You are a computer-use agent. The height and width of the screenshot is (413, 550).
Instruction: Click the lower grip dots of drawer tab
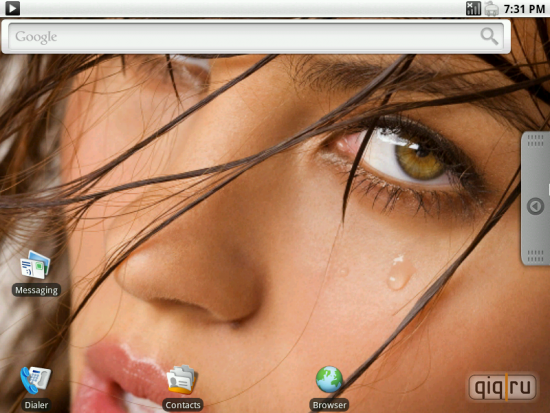point(535,256)
